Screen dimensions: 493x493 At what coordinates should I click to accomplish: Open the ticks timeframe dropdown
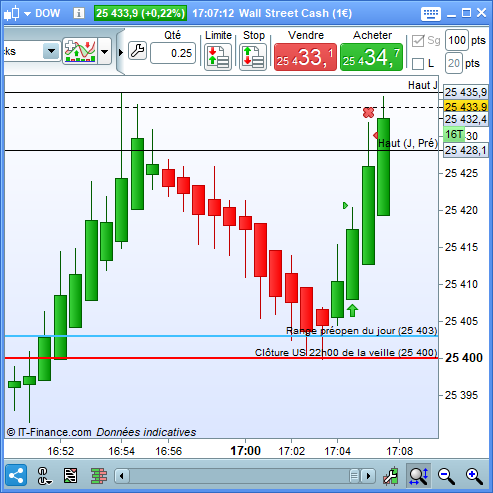[51, 51]
